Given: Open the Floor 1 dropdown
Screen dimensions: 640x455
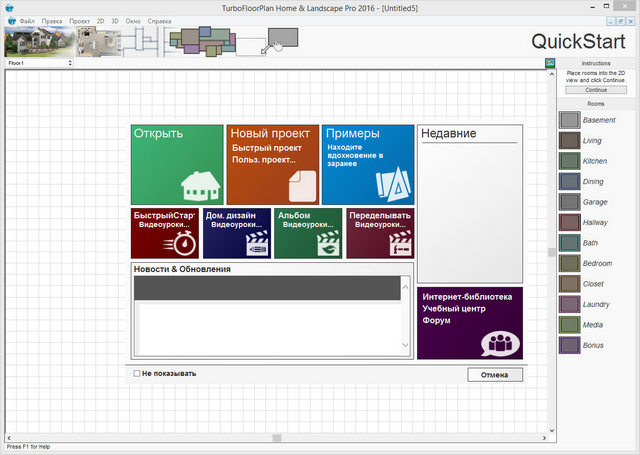Looking at the screenshot, I should (39, 63).
